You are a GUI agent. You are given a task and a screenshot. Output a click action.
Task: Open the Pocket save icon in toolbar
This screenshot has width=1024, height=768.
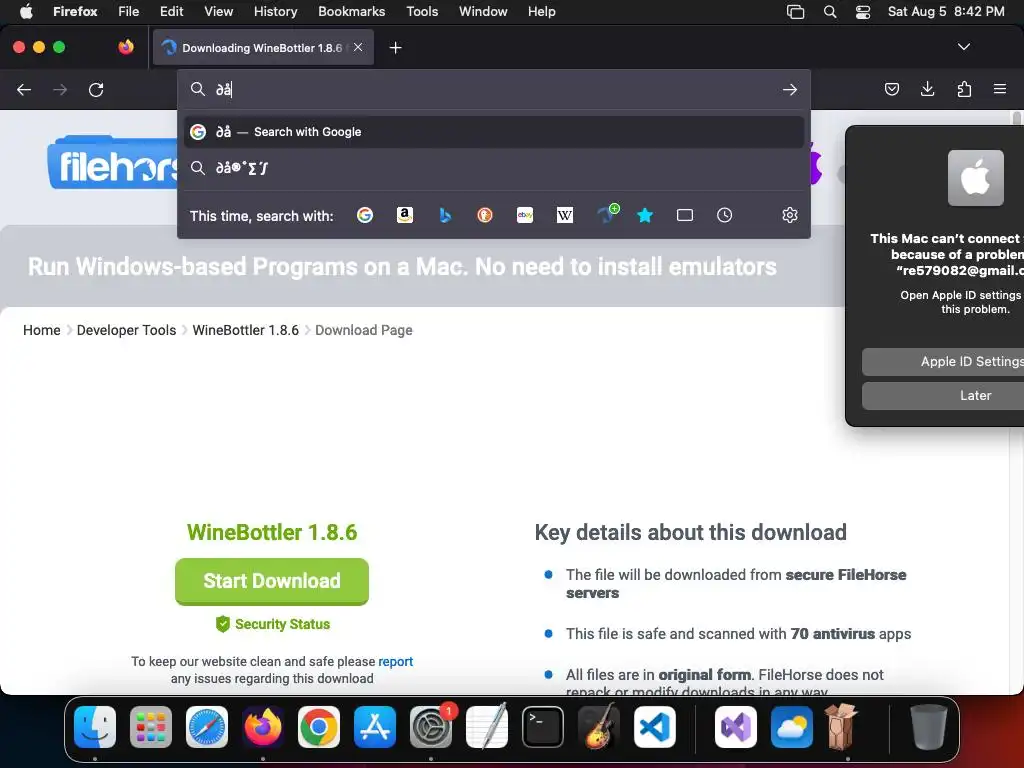tap(891, 89)
